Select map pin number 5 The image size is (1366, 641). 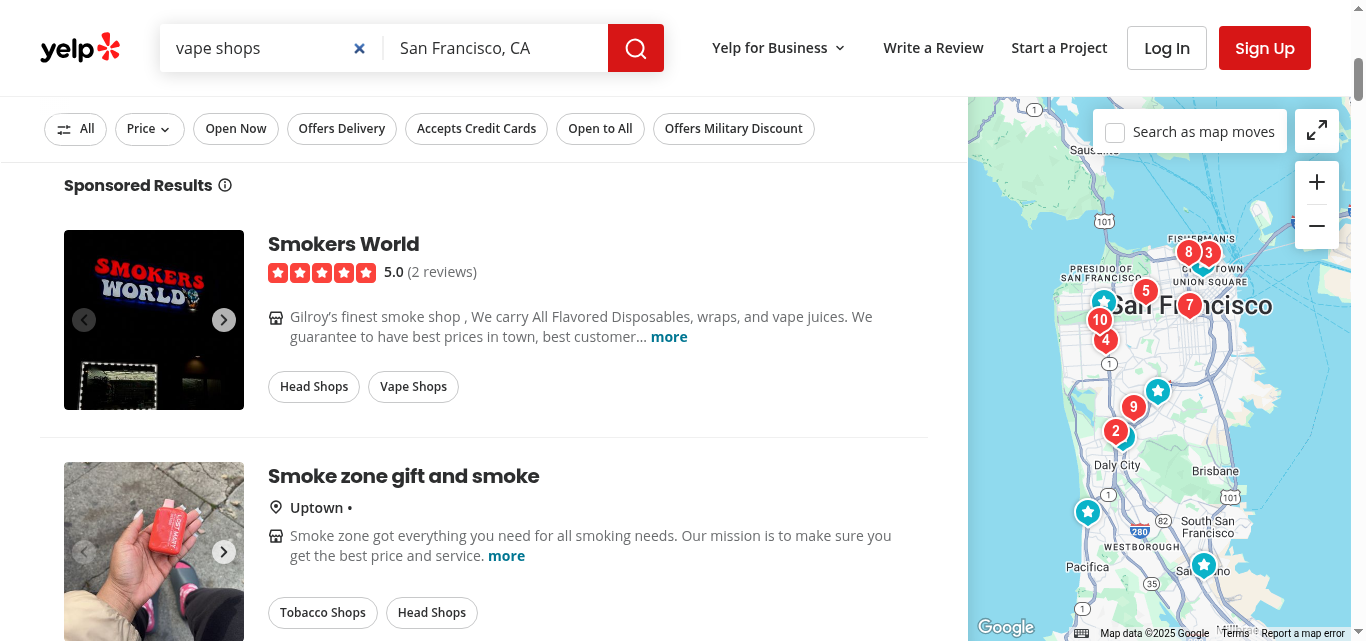point(1145,292)
